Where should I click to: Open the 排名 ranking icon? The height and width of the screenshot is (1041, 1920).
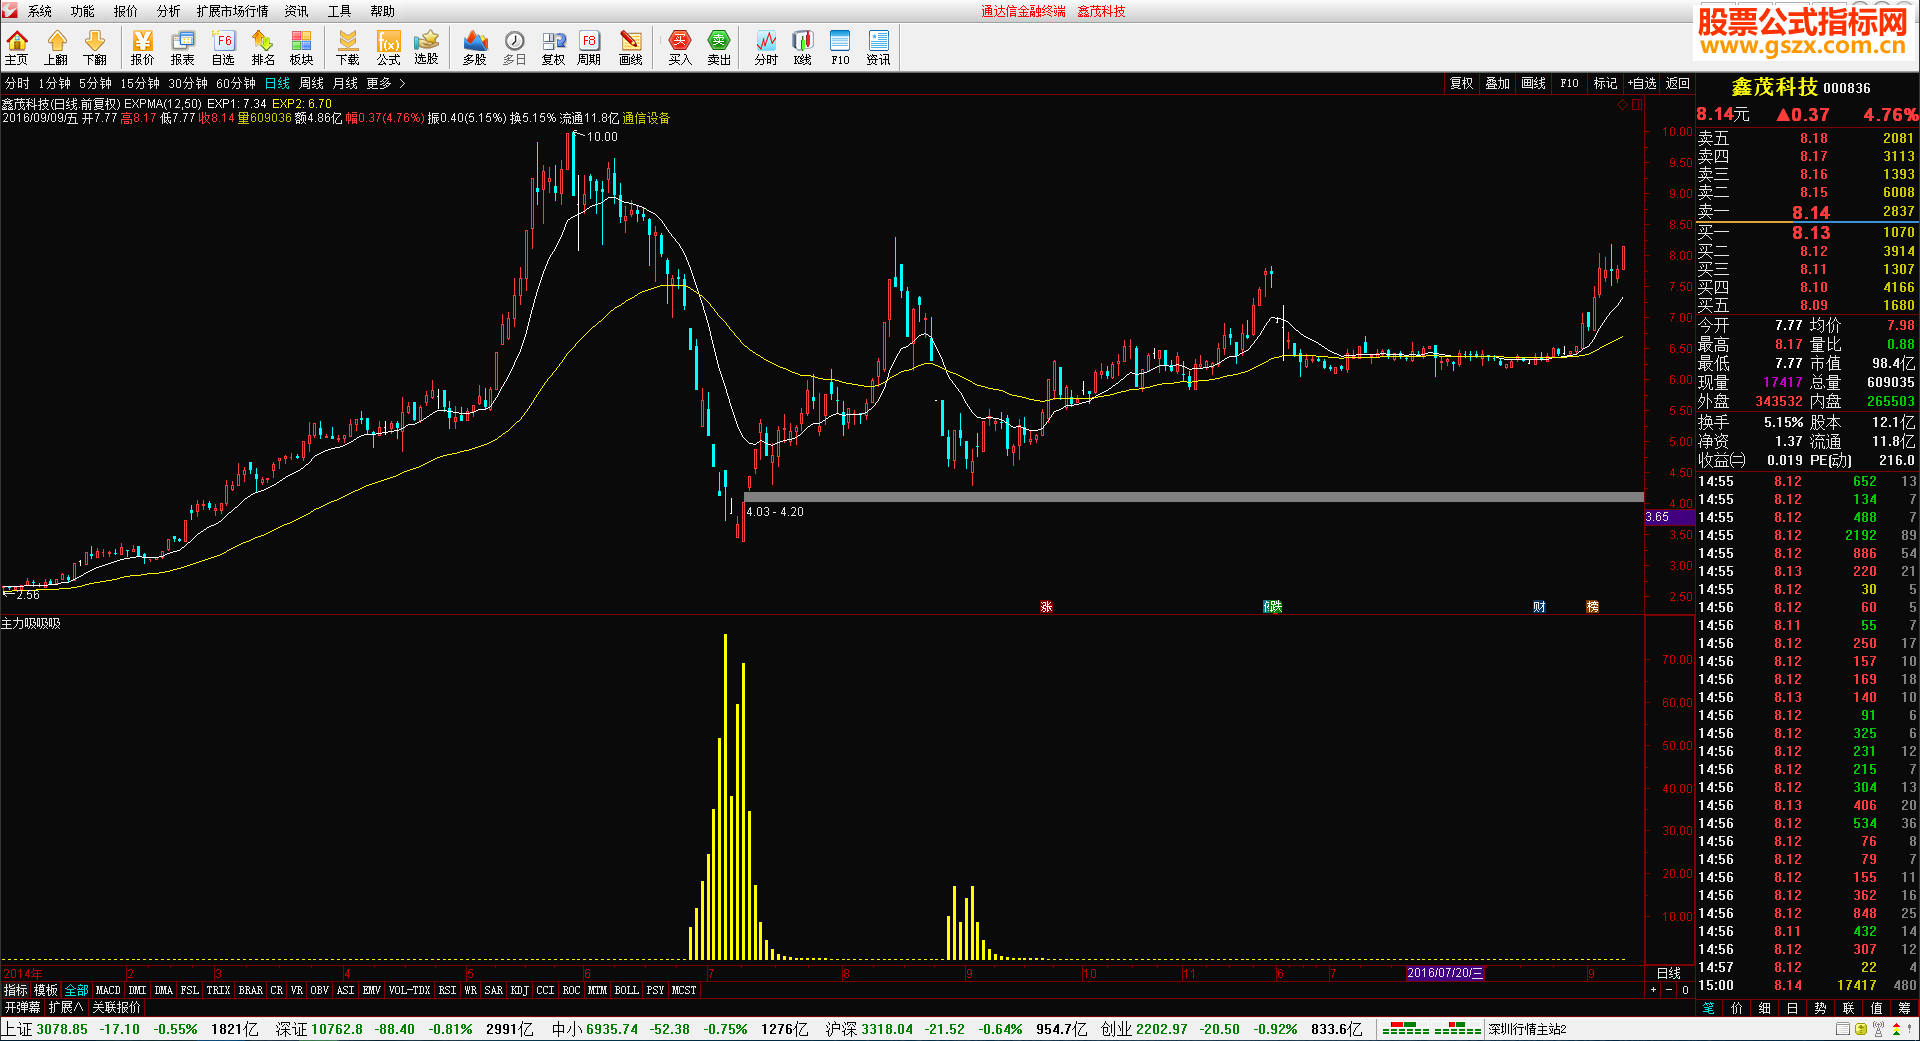pos(263,47)
